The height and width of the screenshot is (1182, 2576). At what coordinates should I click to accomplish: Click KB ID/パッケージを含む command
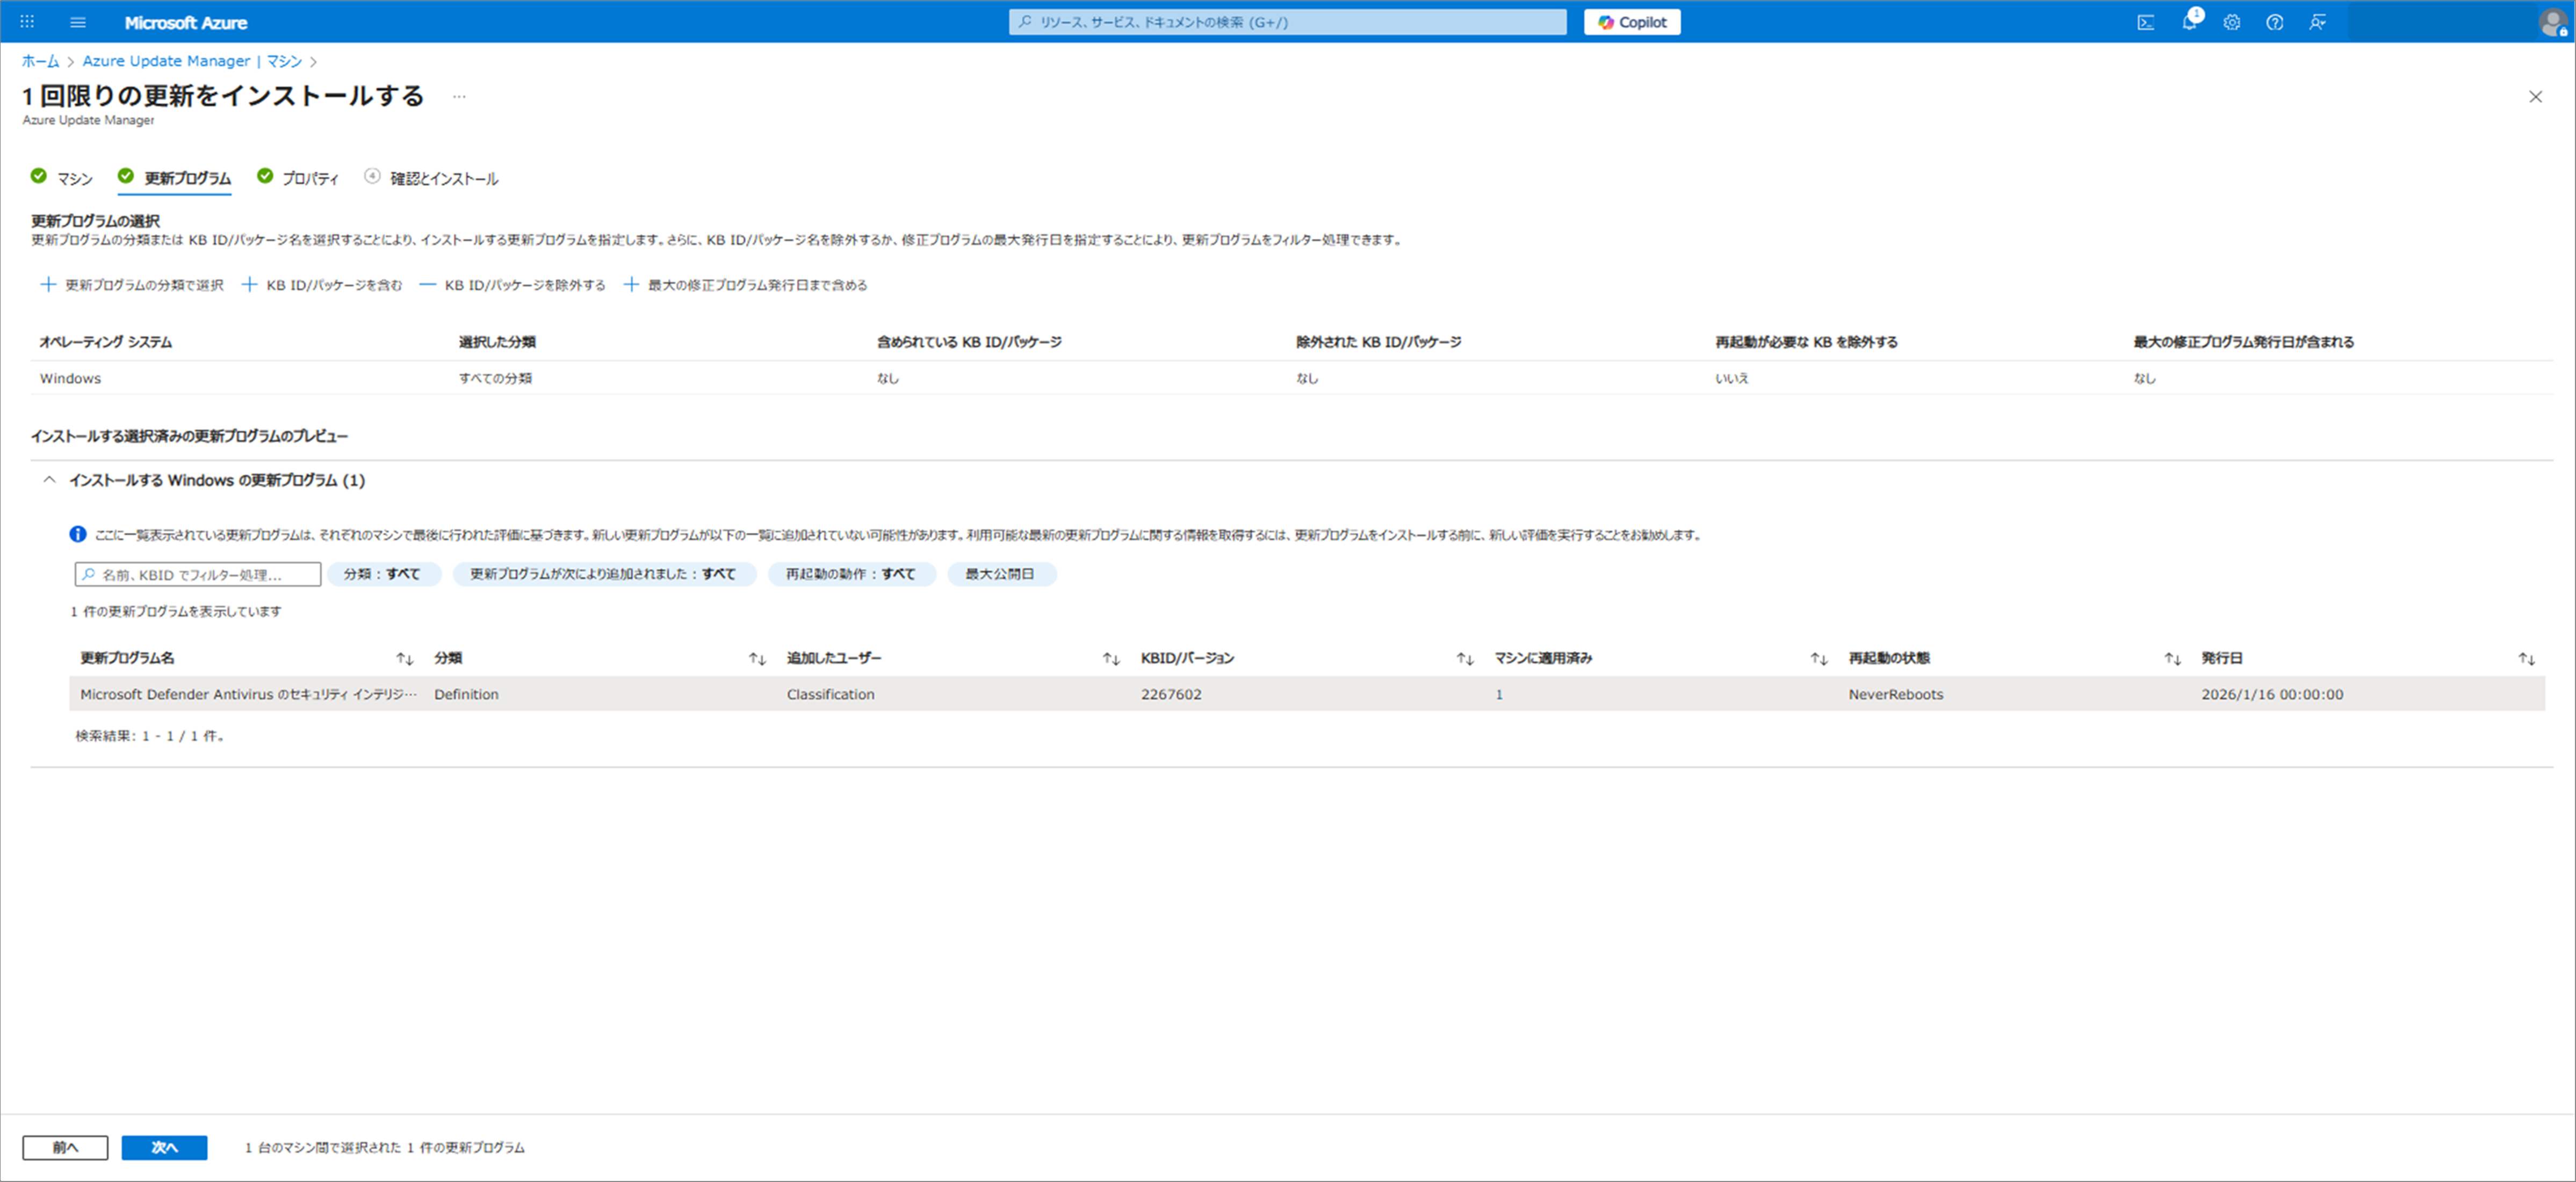click(322, 285)
